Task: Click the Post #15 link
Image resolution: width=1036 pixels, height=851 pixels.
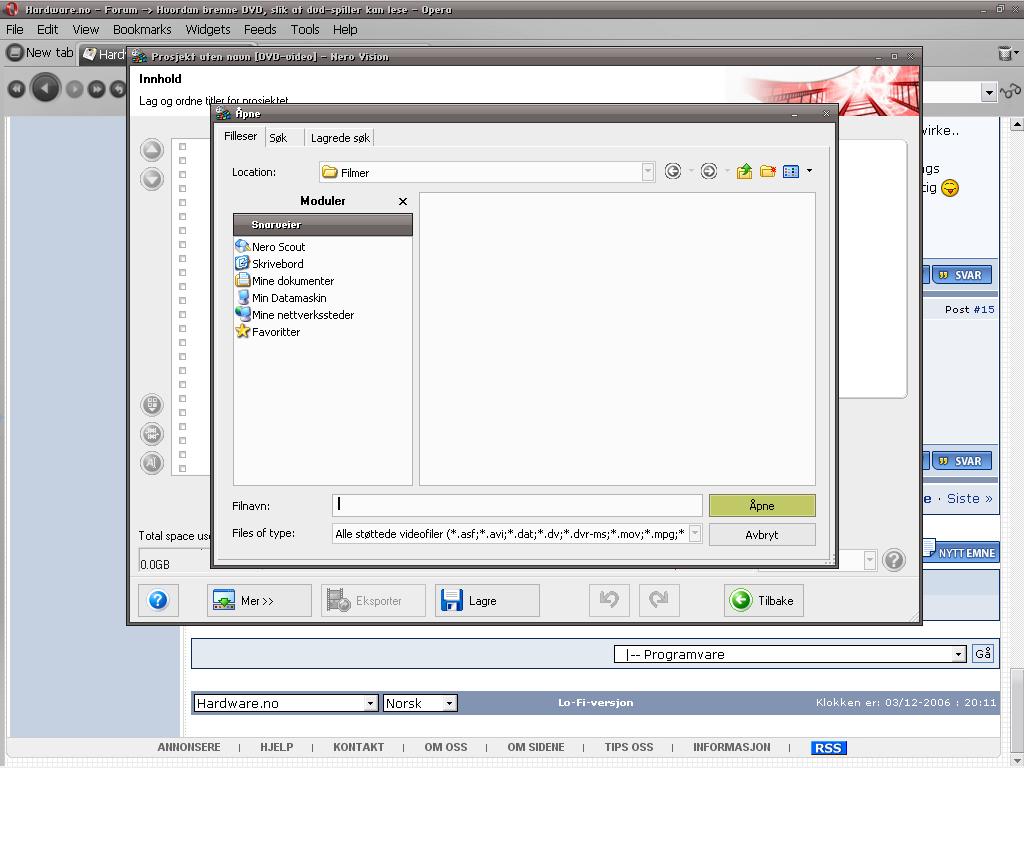Action: (969, 309)
